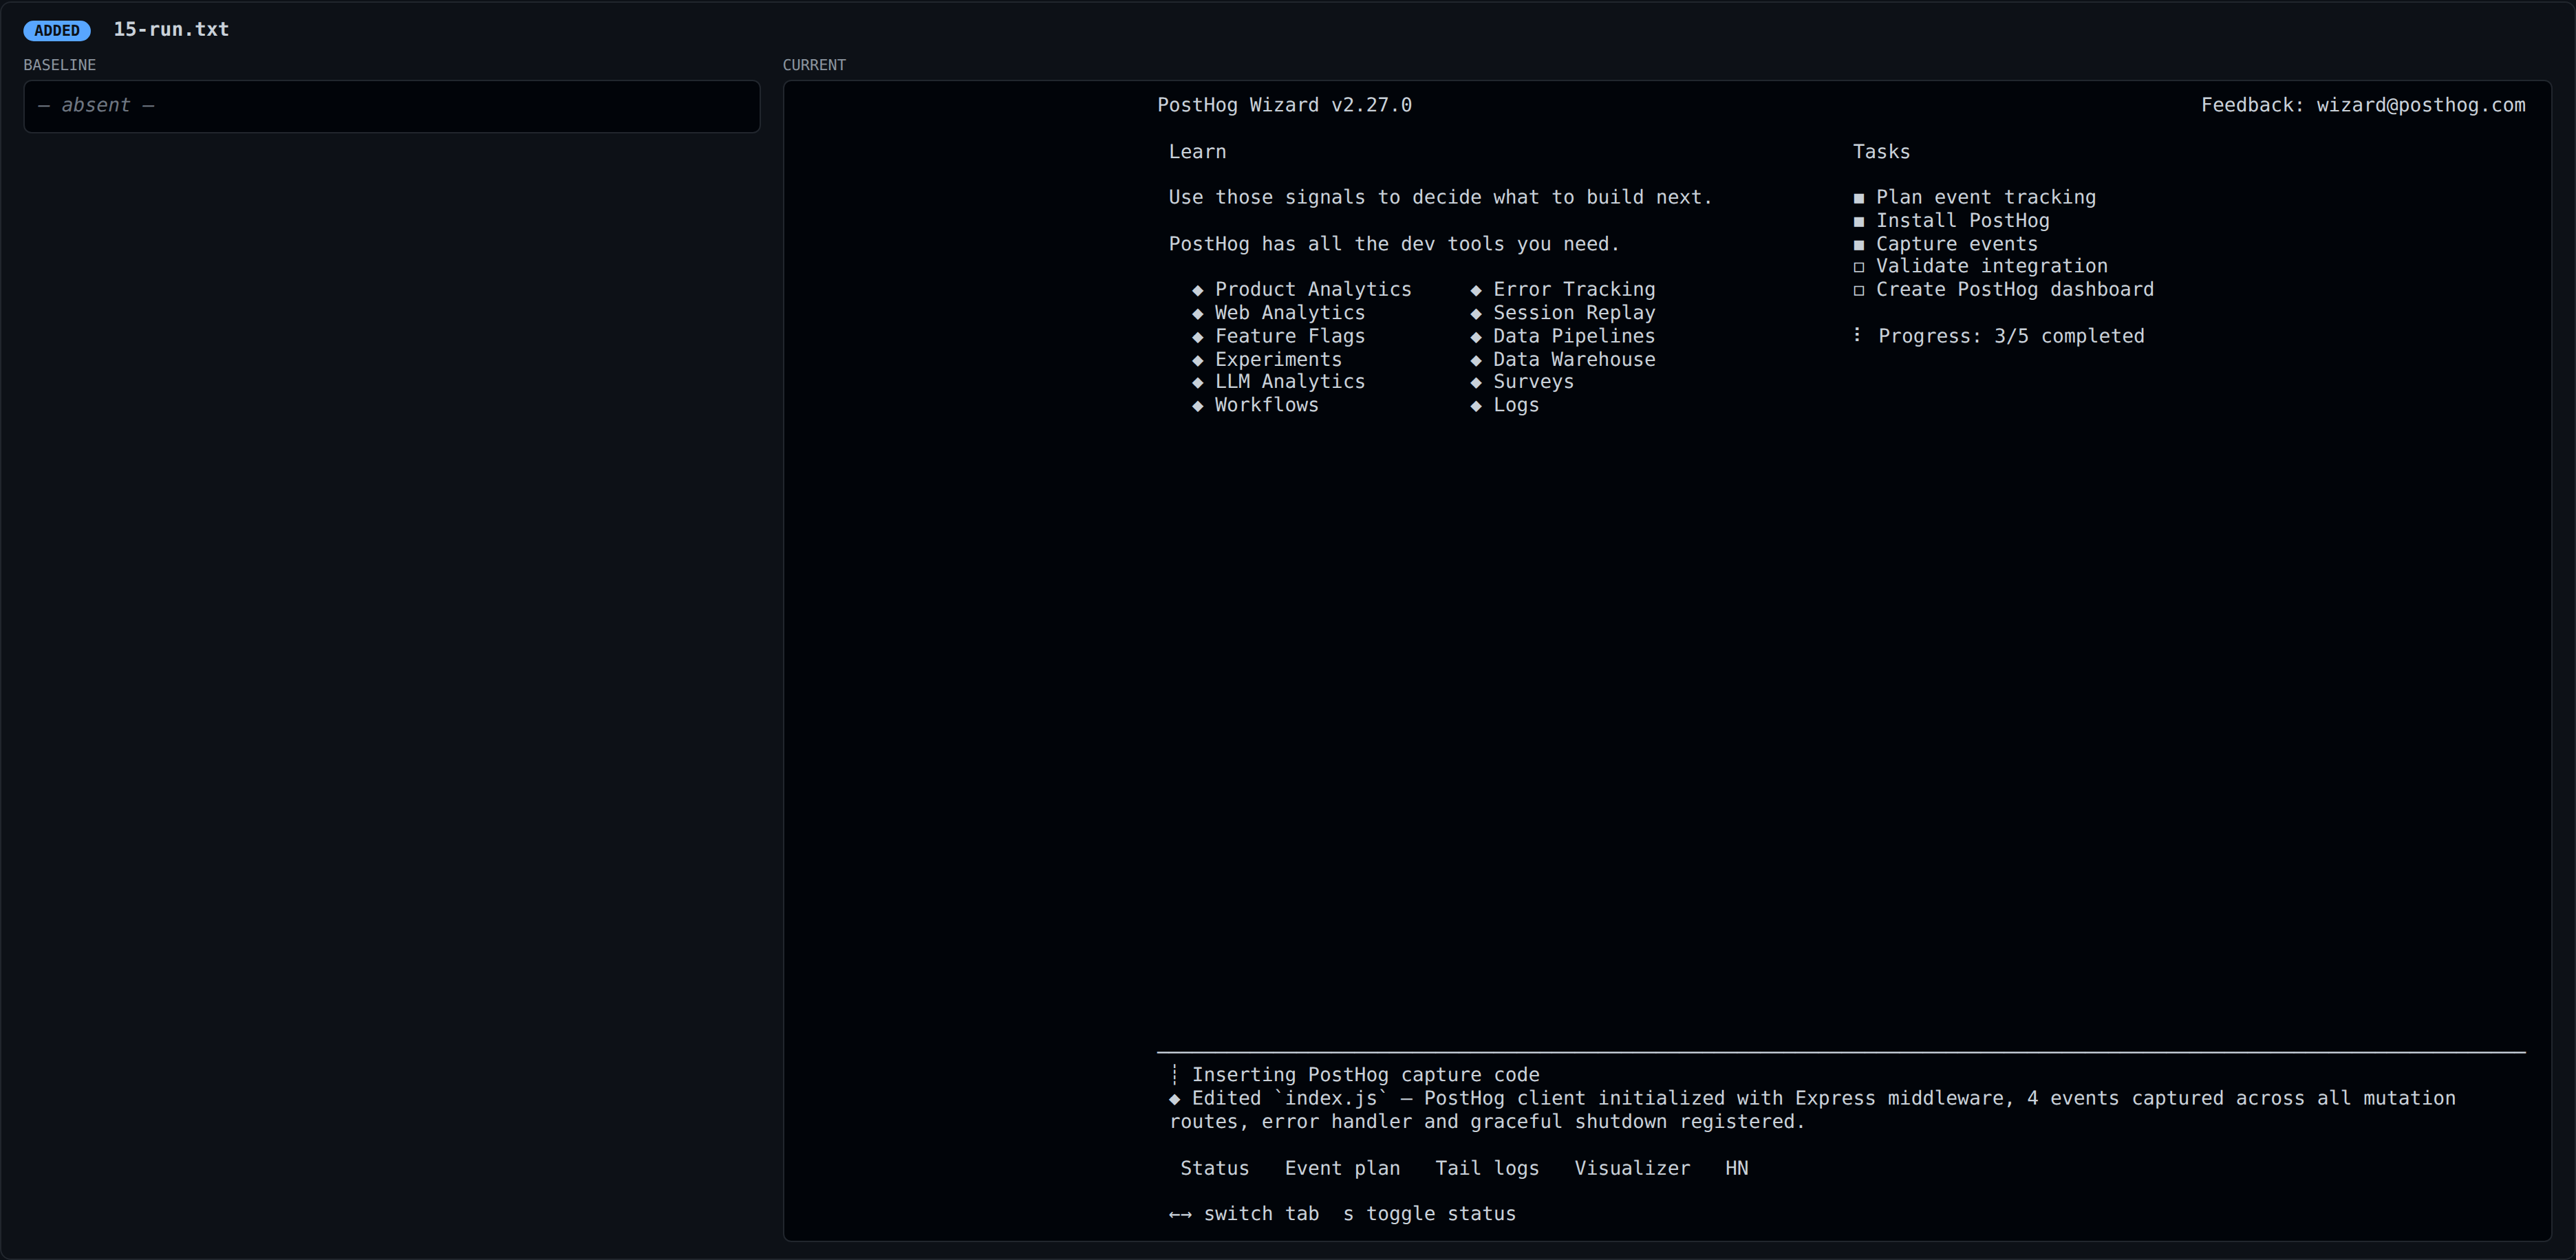Click the diamond bullet beside Data Pipelines
This screenshot has width=2576, height=1260.
(1476, 337)
